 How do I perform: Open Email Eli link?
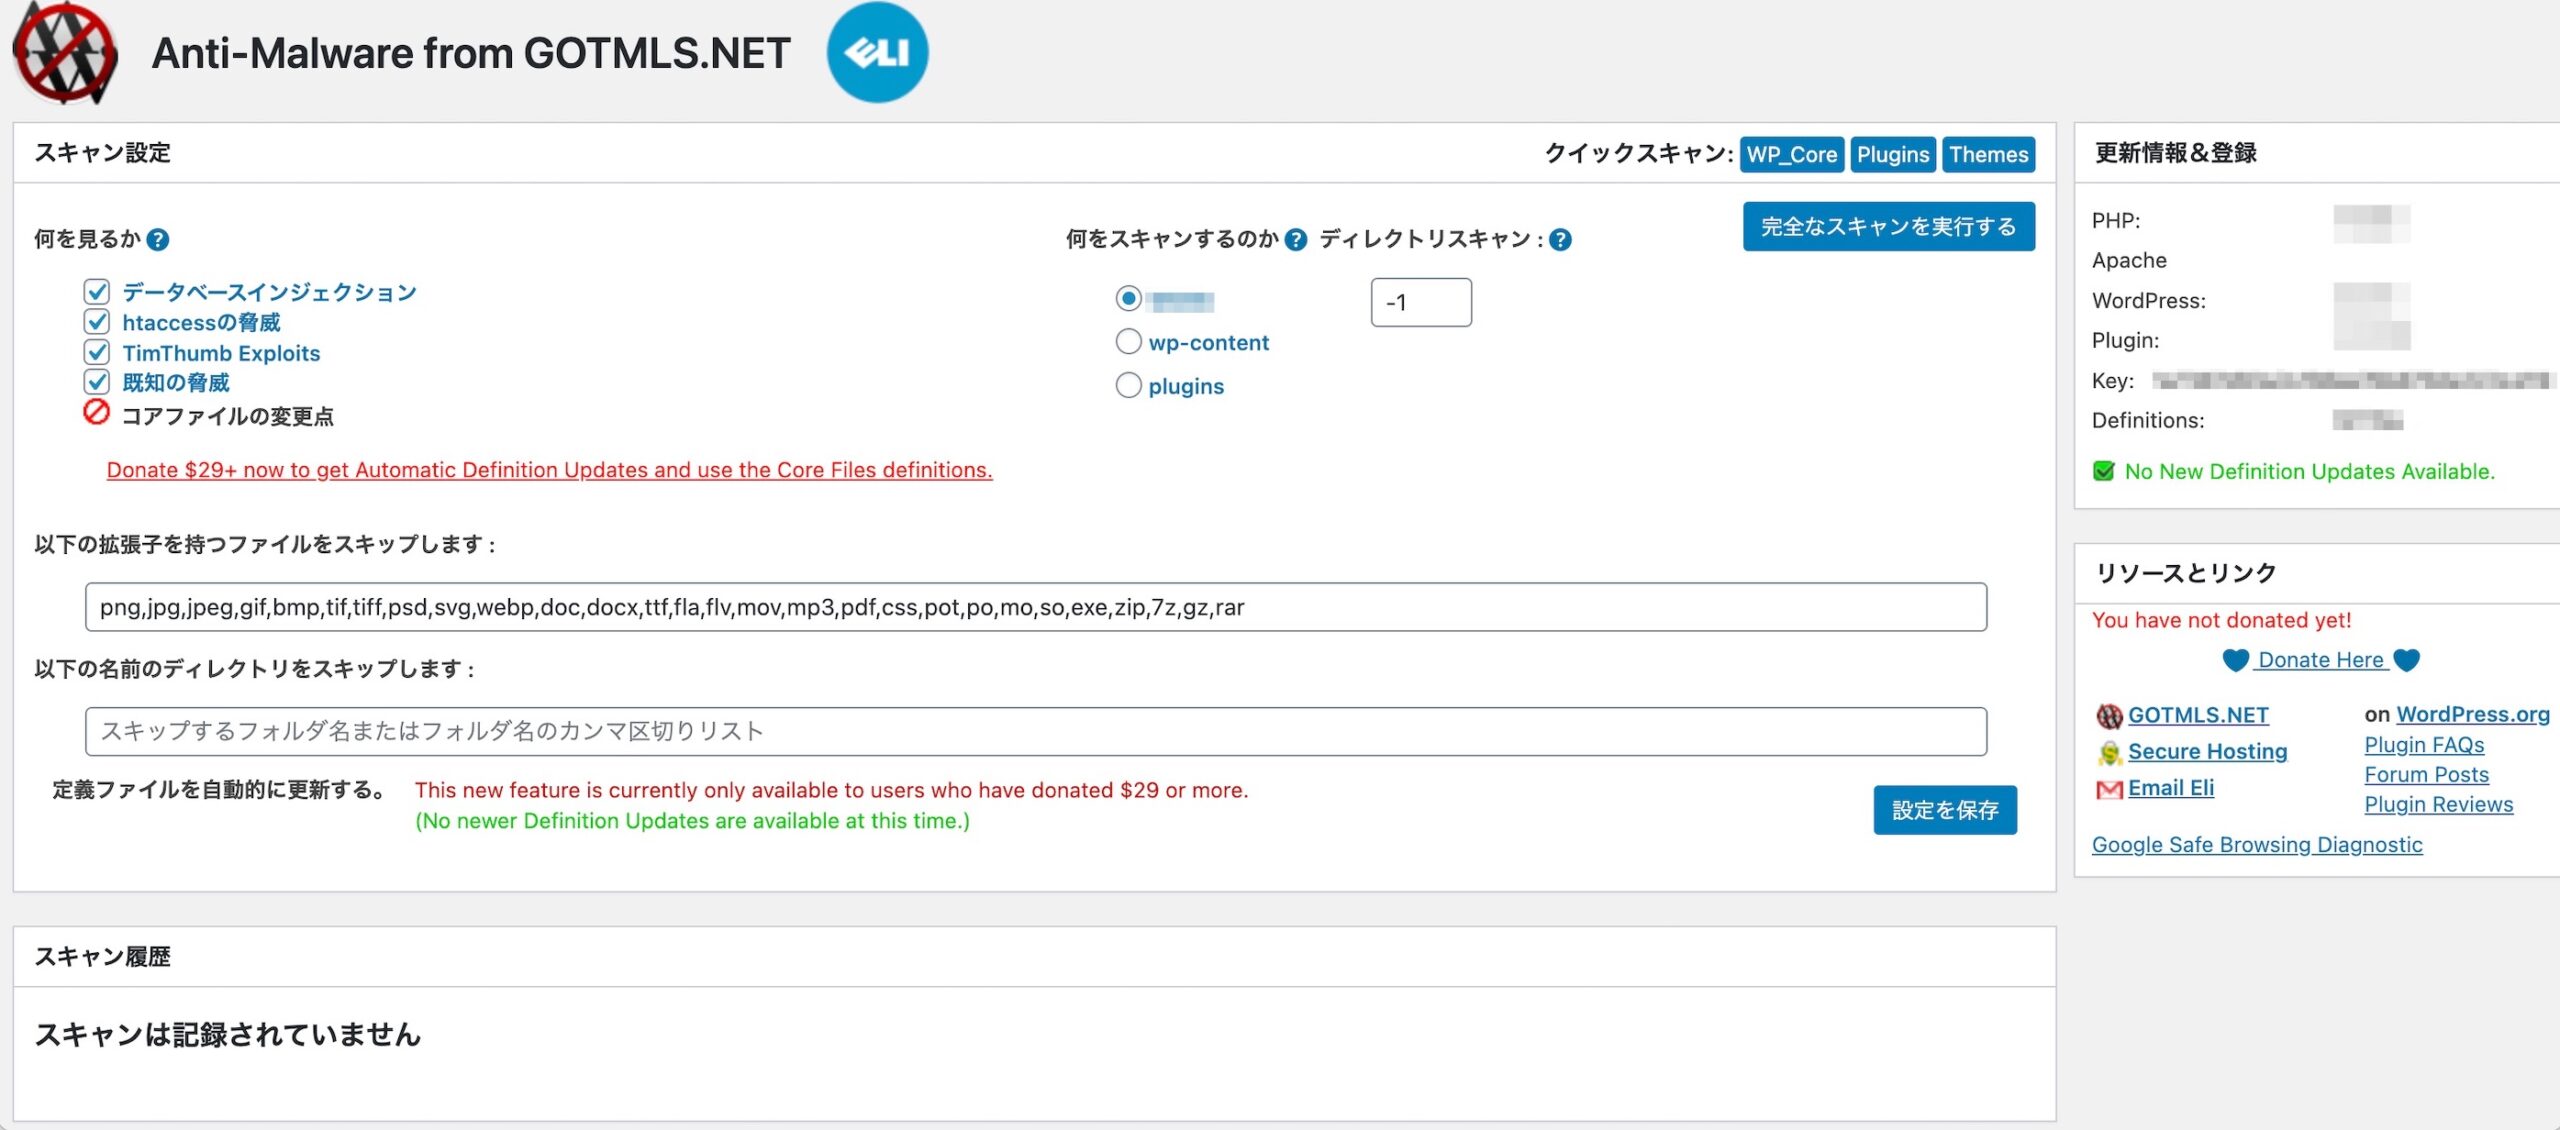[2171, 788]
